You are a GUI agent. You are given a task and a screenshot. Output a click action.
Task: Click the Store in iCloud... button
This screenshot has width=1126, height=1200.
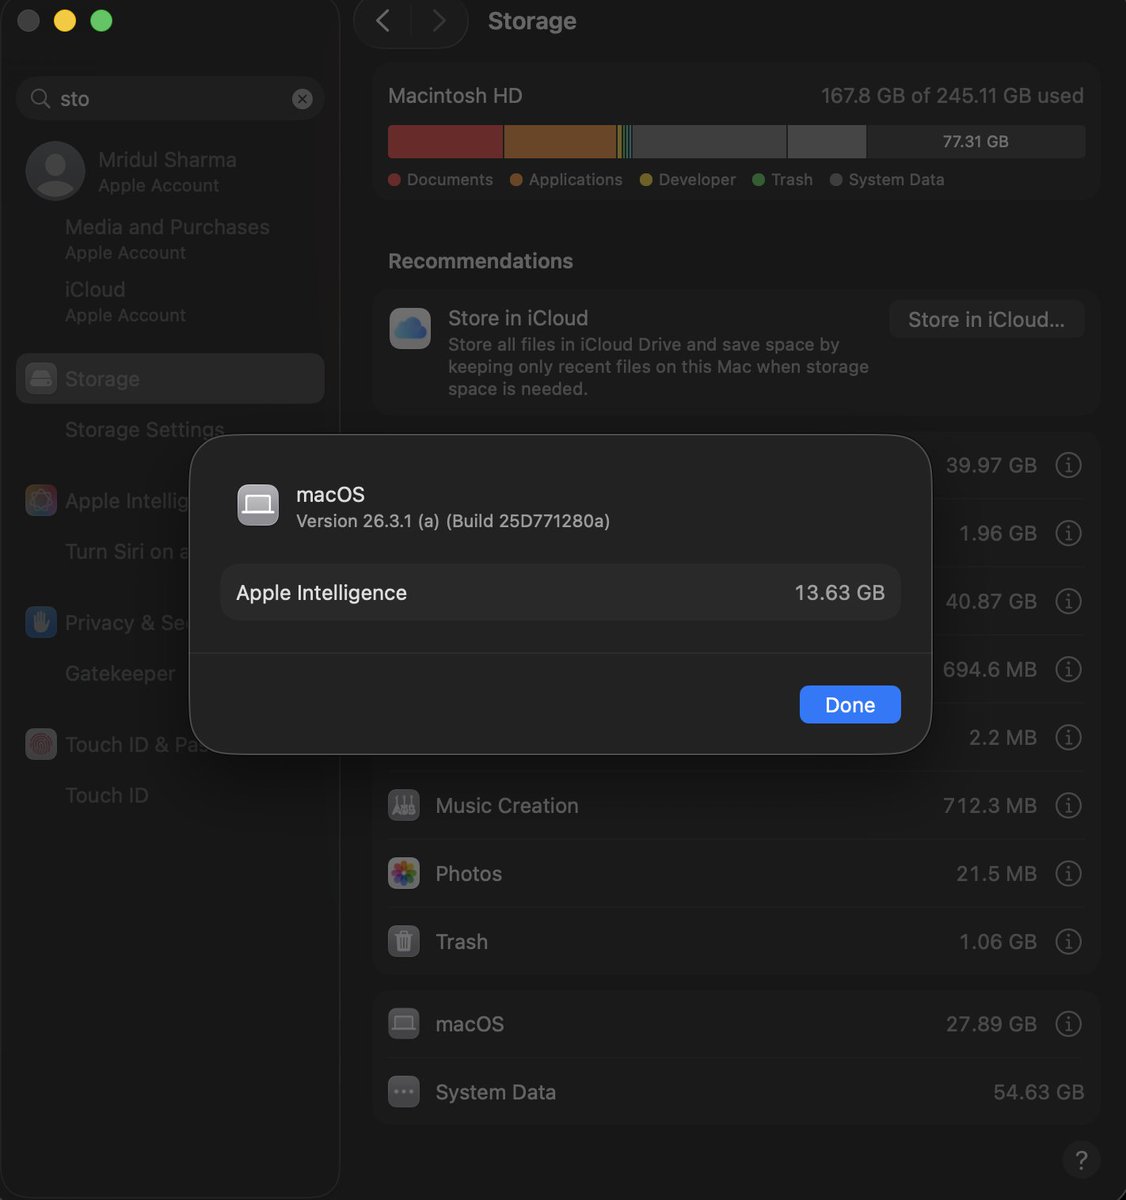point(986,319)
